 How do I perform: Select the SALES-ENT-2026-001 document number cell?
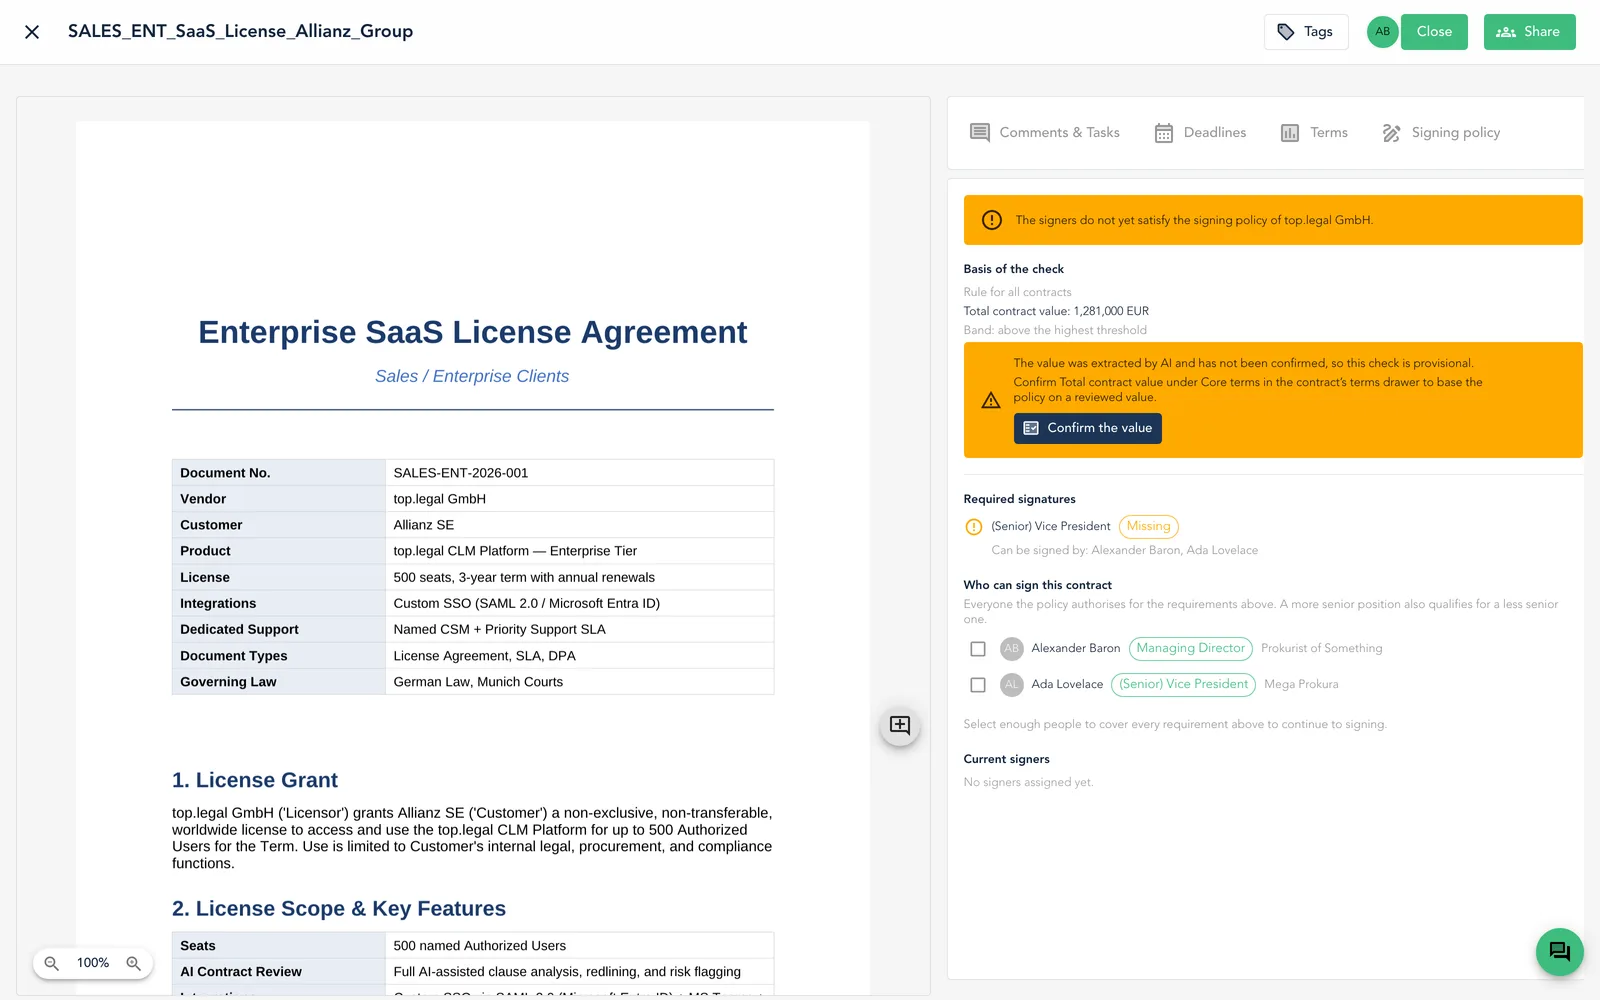click(579, 473)
